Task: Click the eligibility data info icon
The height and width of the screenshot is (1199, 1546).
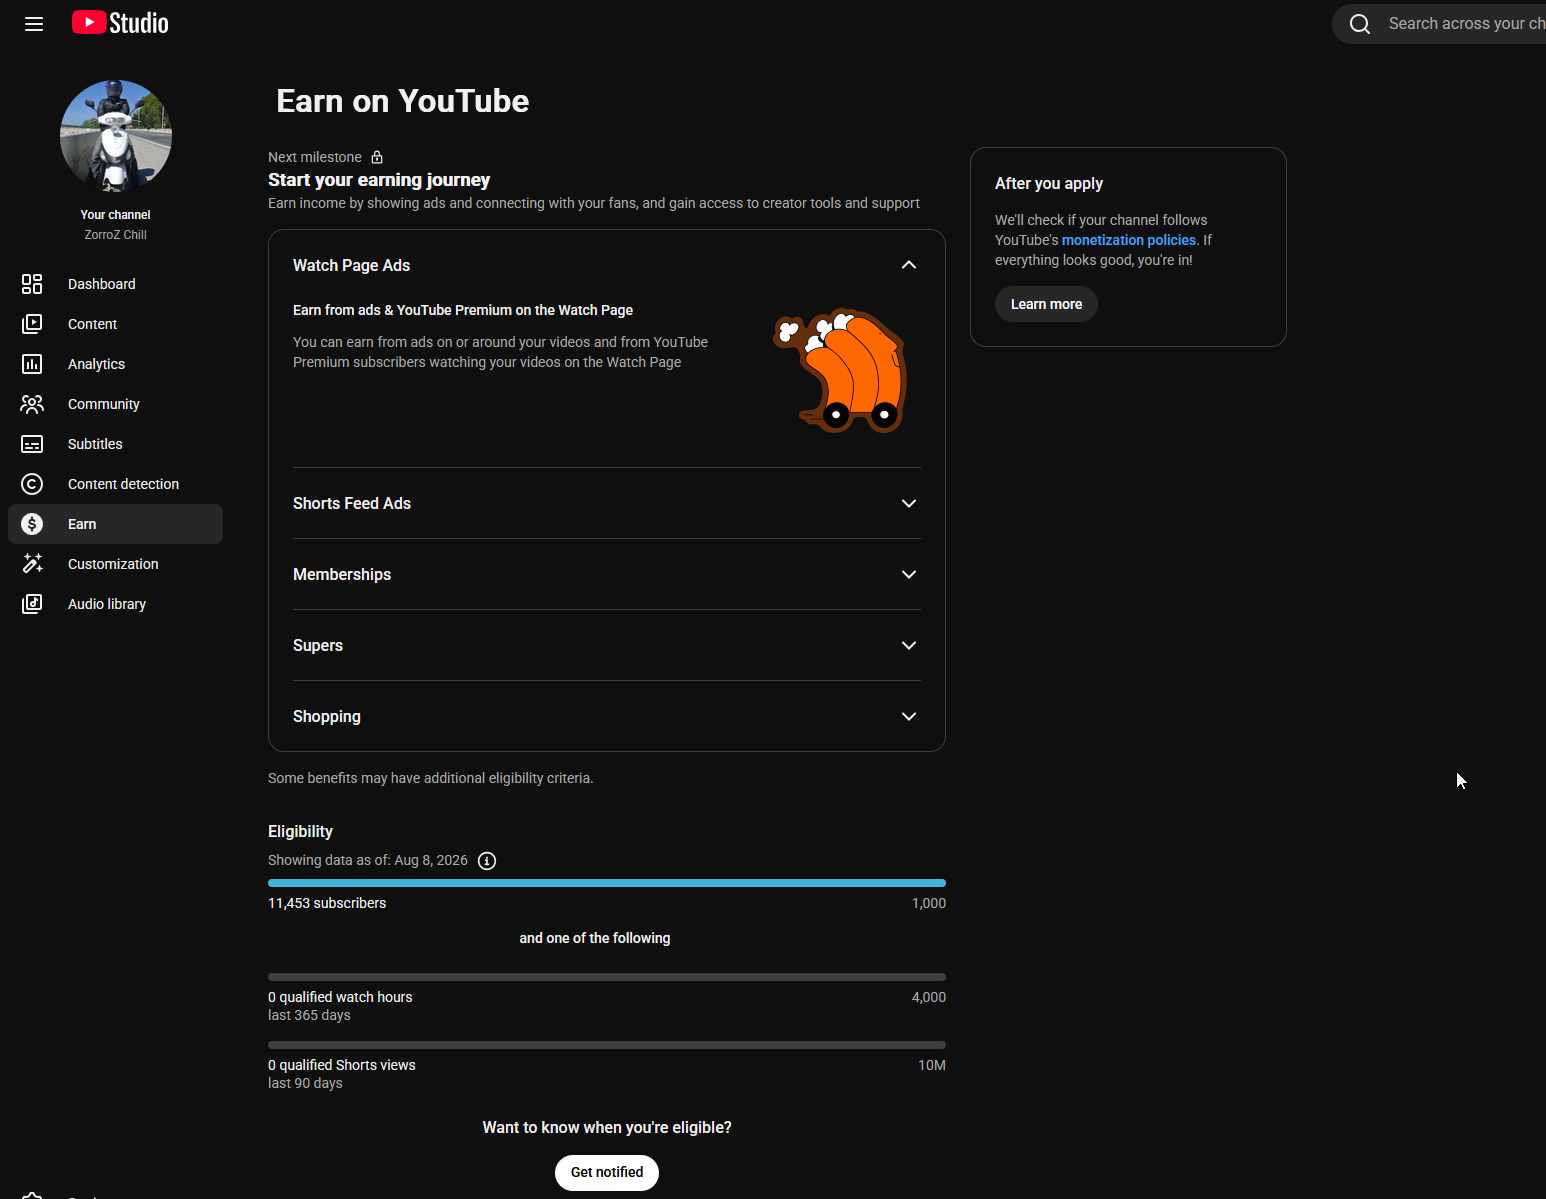Action: tap(487, 861)
